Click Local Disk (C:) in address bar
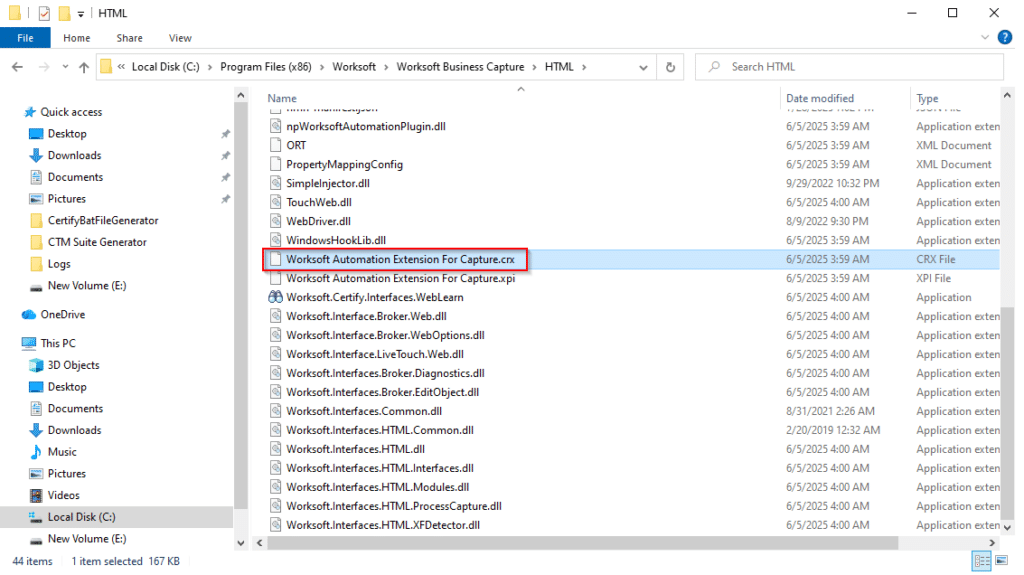1024x575 pixels. [x=165, y=67]
